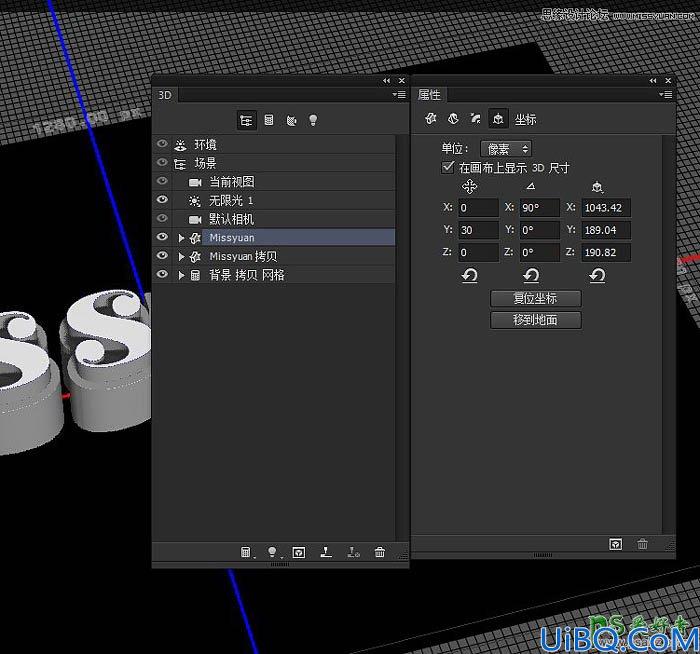Image resolution: width=700 pixels, height=654 pixels.
Task: Click the 3D print start icon
Action: pos(326,553)
